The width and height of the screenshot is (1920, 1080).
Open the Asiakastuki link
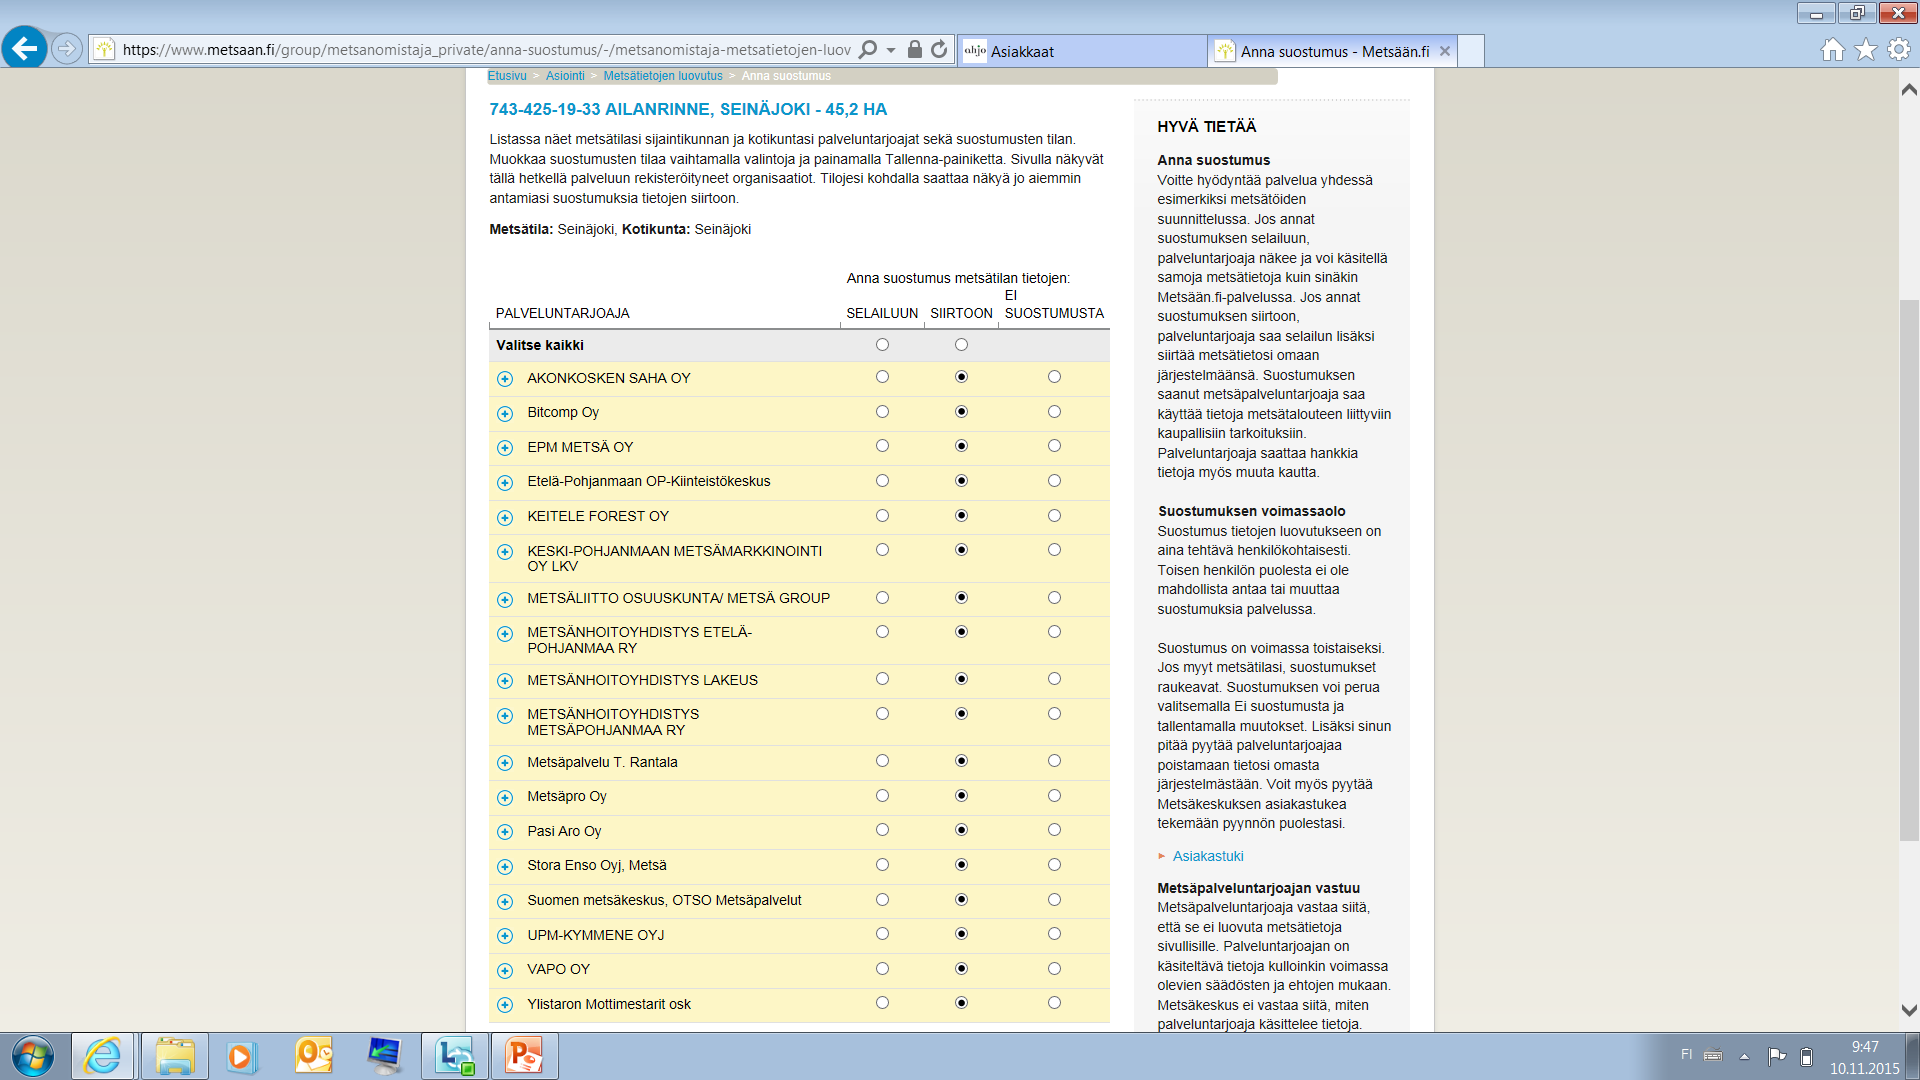[1208, 857]
